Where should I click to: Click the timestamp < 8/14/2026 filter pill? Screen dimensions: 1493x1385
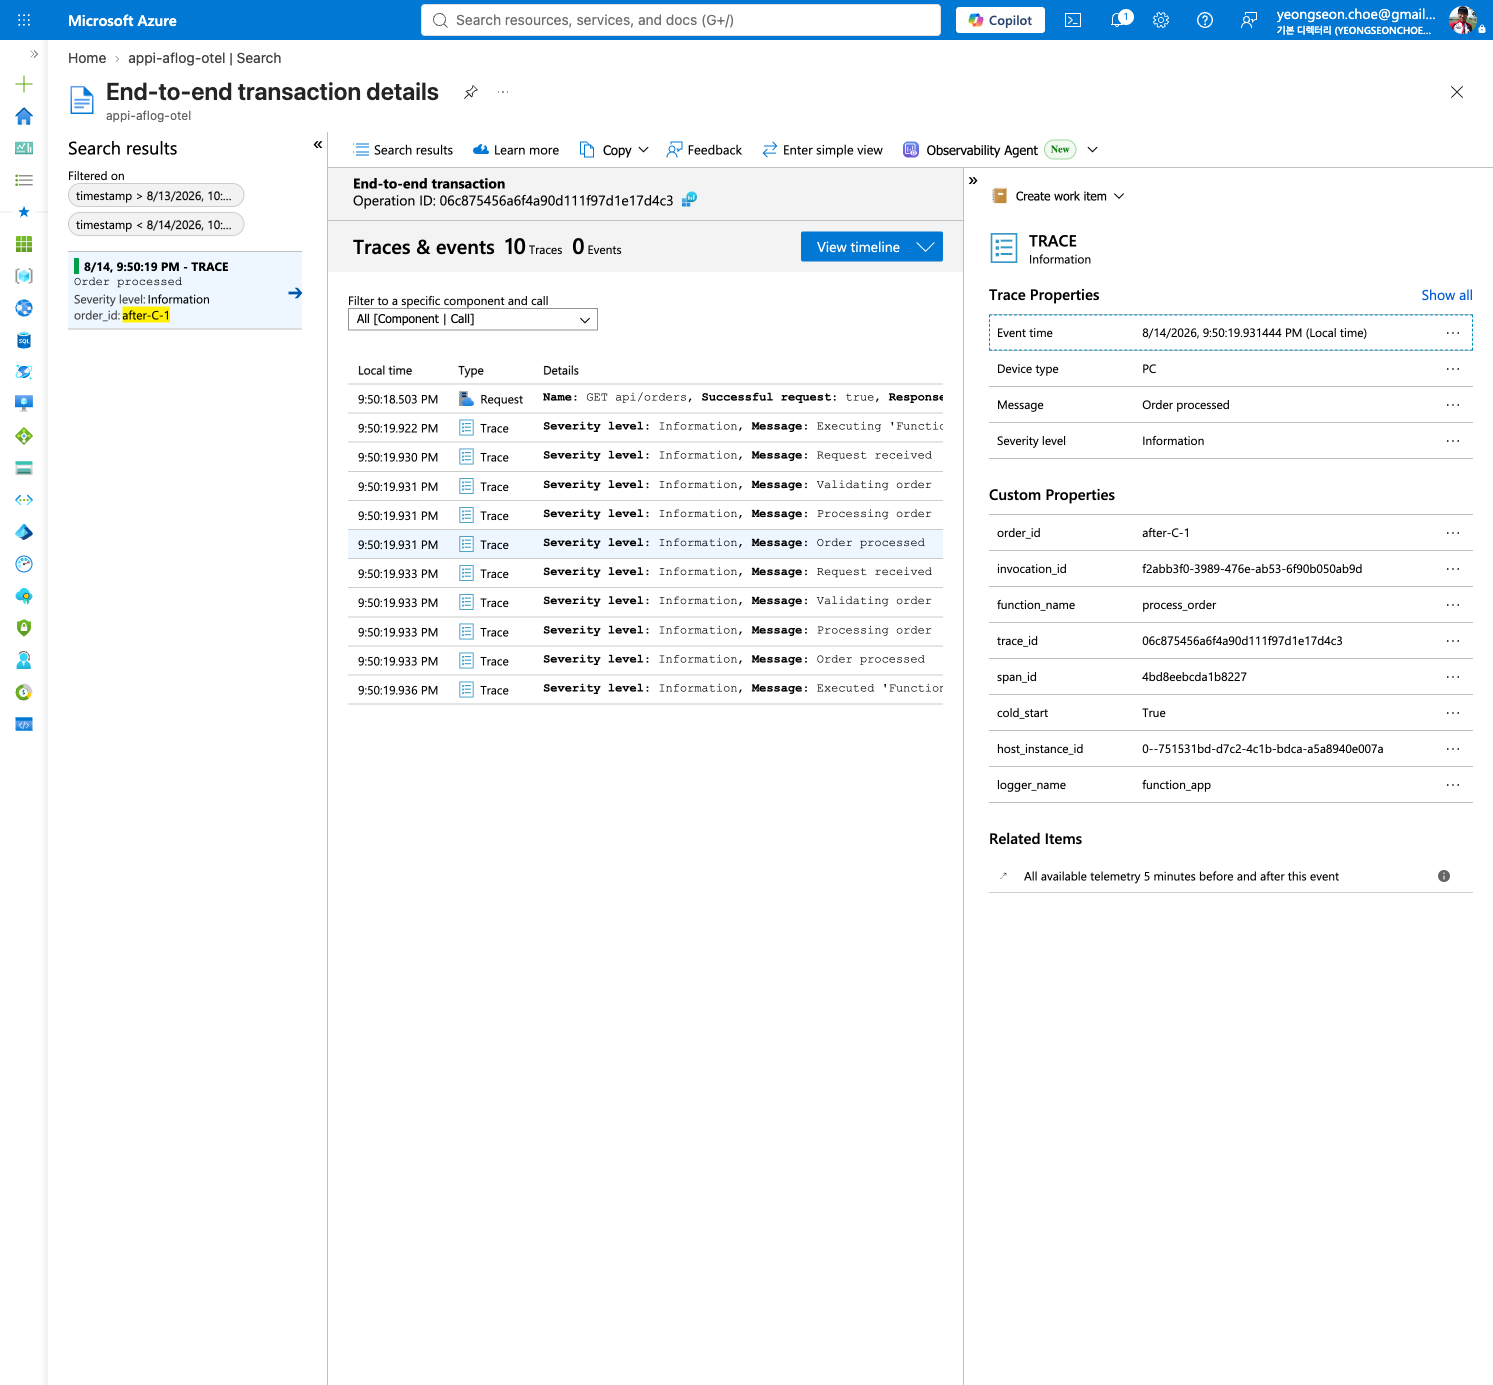pyautogui.click(x=156, y=225)
